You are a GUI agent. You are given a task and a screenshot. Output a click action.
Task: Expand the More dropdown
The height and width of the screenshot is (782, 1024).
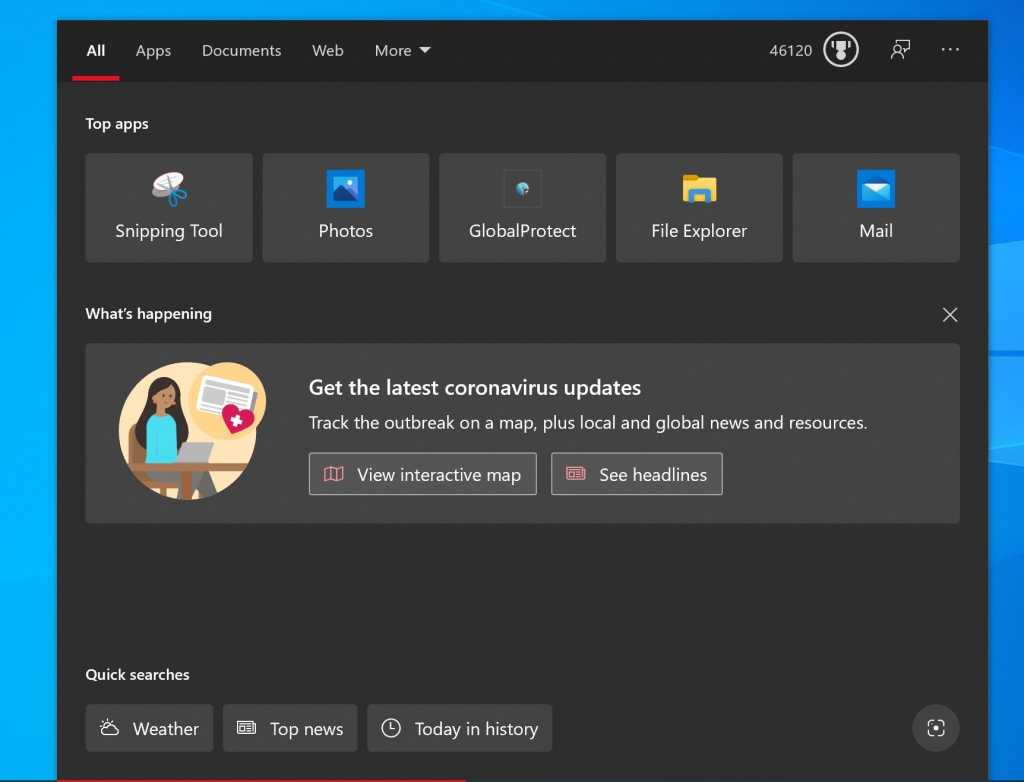tap(402, 51)
